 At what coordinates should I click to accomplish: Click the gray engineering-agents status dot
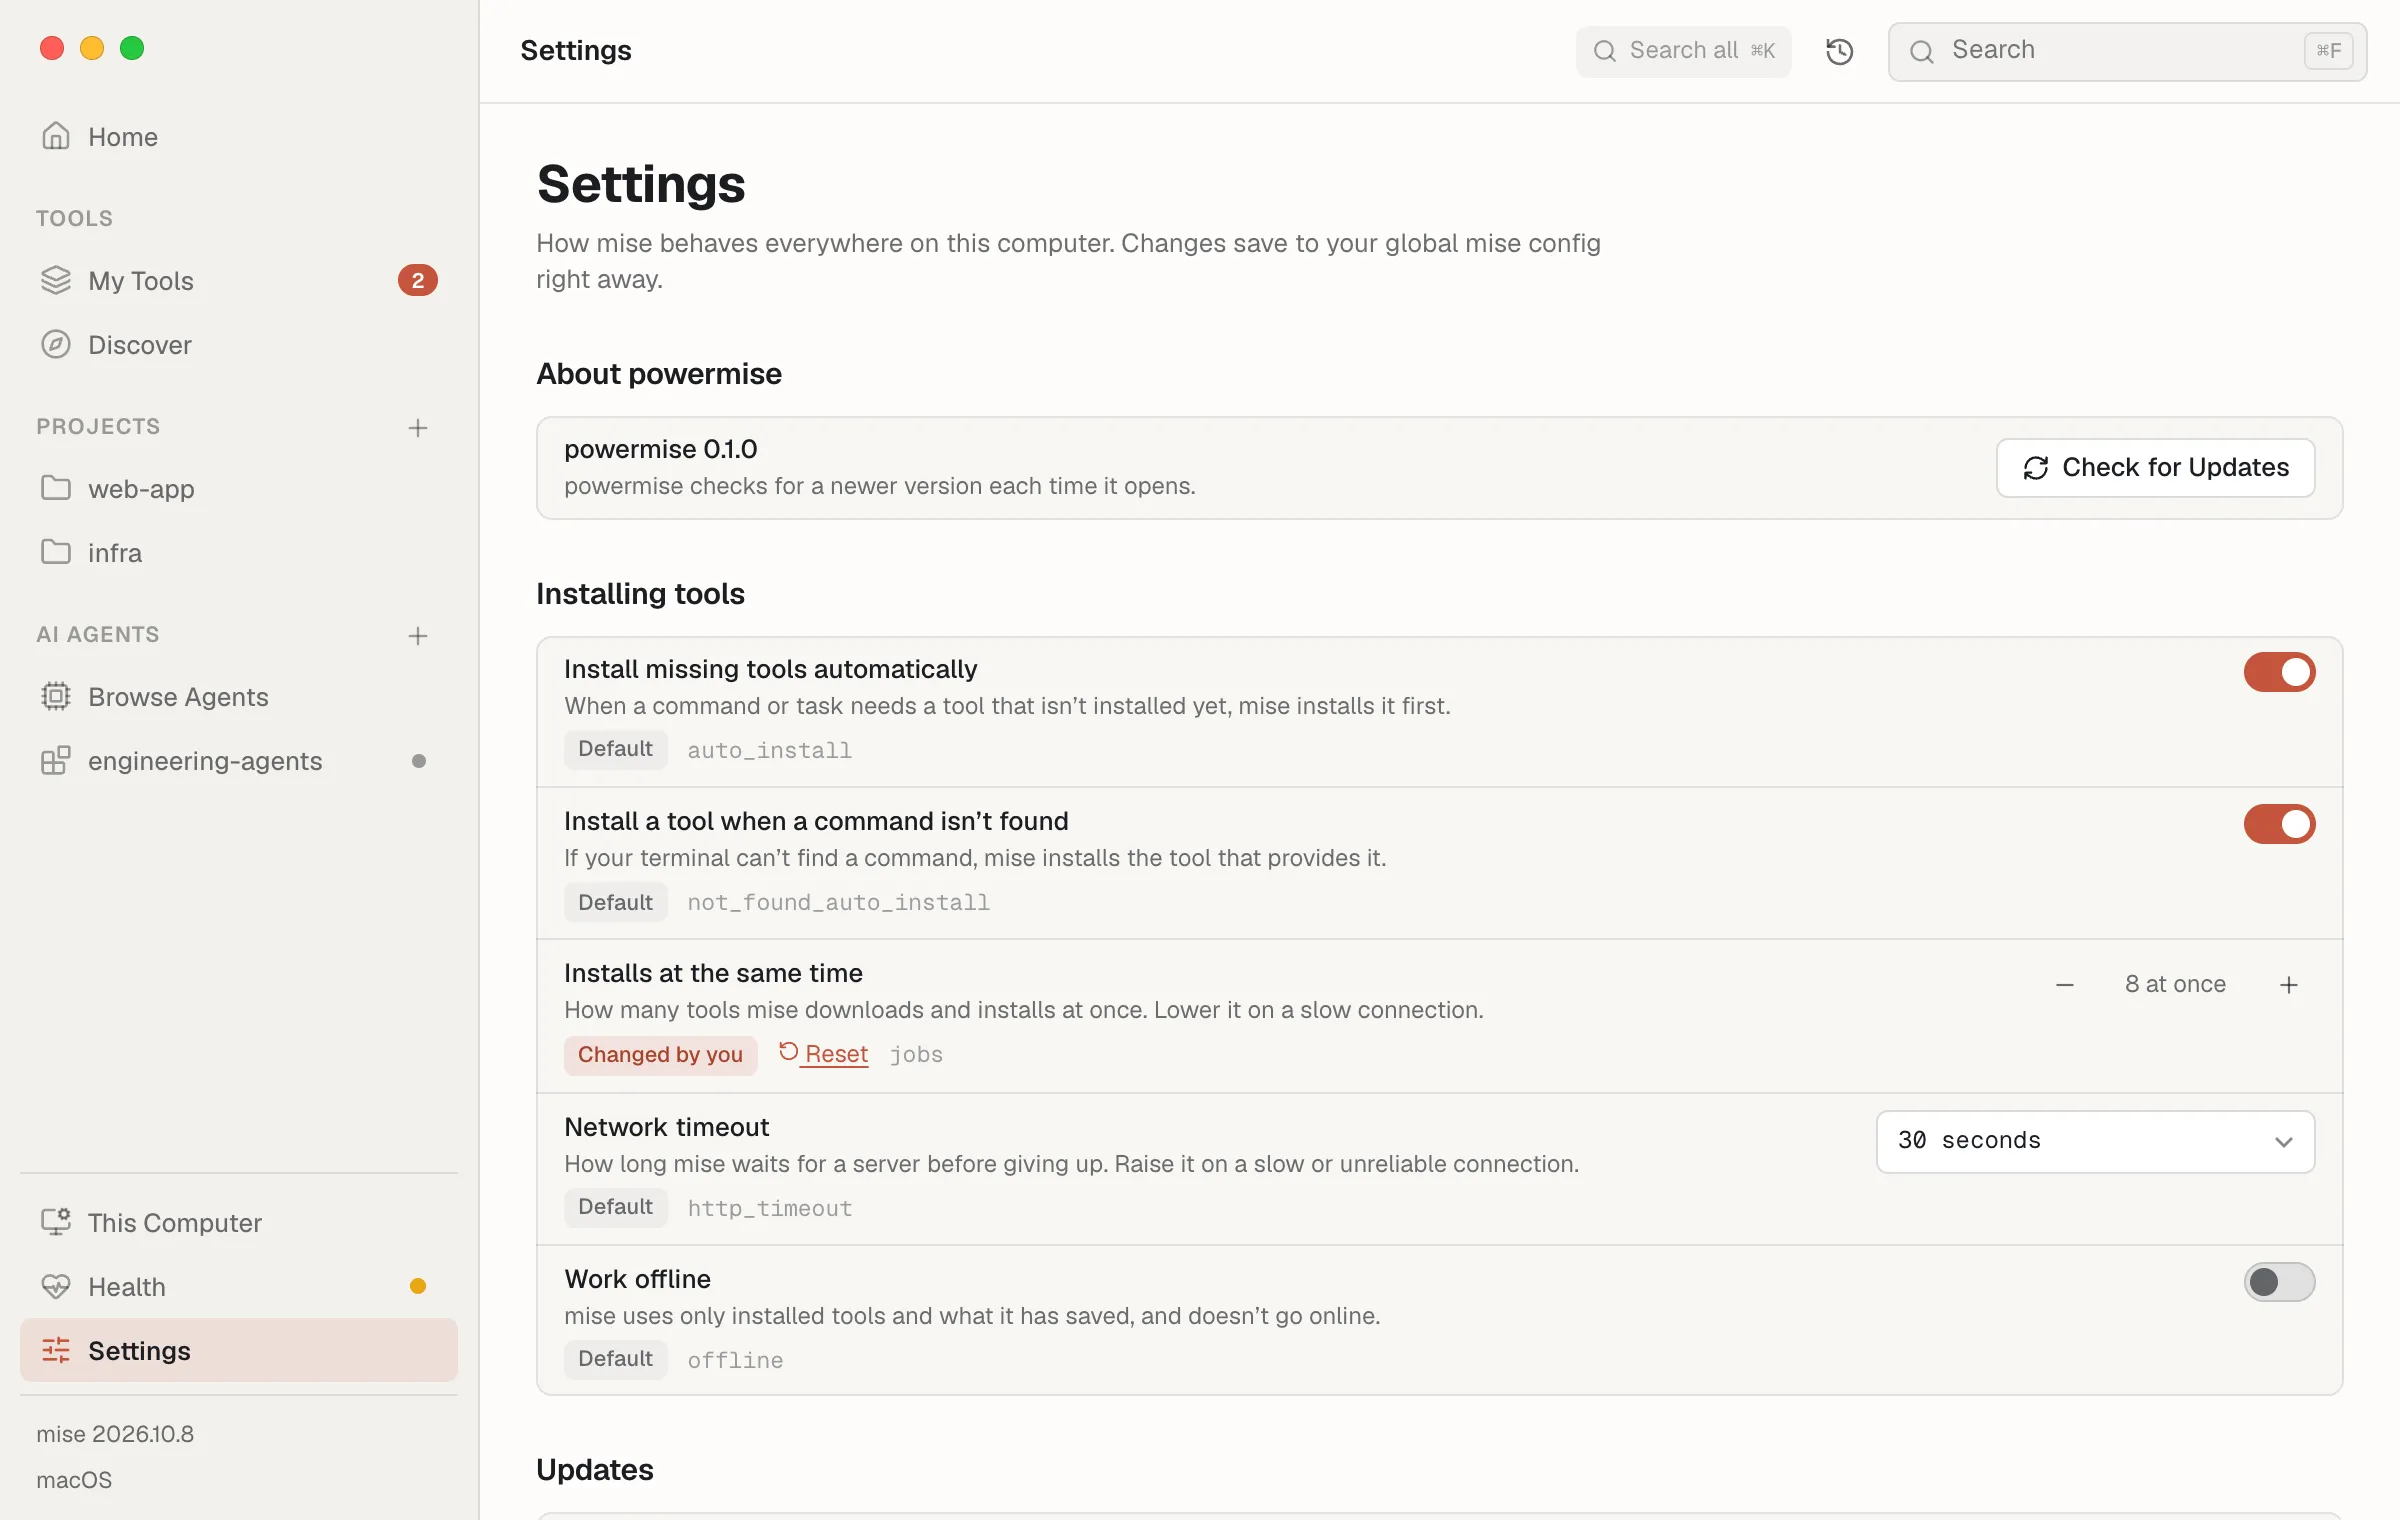pos(419,761)
